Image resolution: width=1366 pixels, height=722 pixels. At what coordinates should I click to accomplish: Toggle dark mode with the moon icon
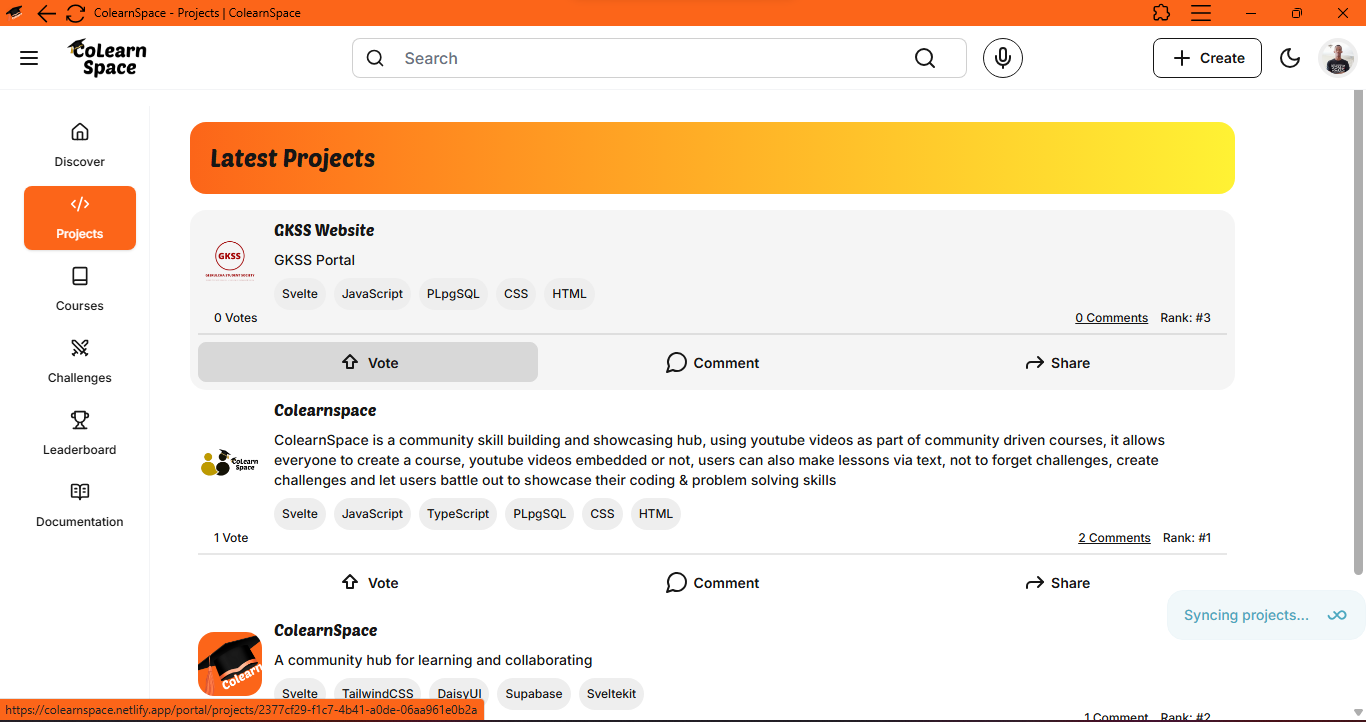coord(1290,58)
